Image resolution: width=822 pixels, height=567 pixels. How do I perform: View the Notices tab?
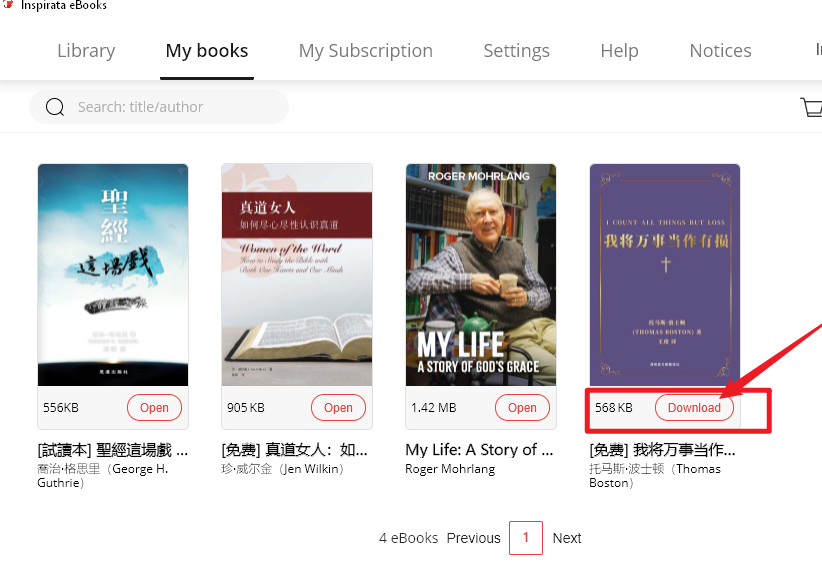coord(720,51)
